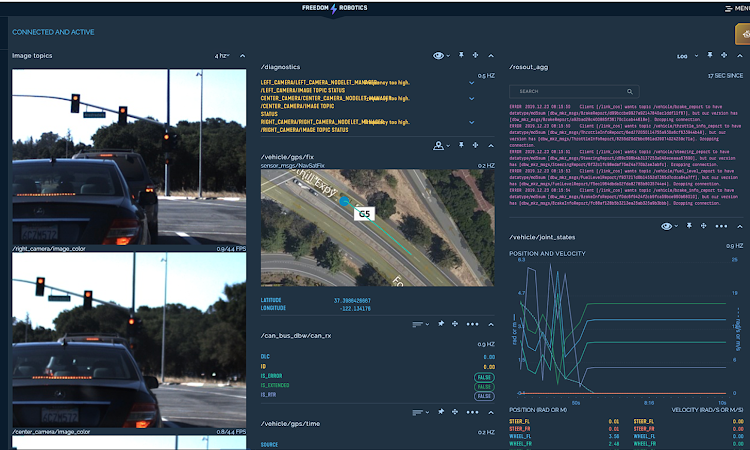Collapse the /vehicle/gps/fix panel
Viewport: 750px width, 450px height.
coord(491,145)
